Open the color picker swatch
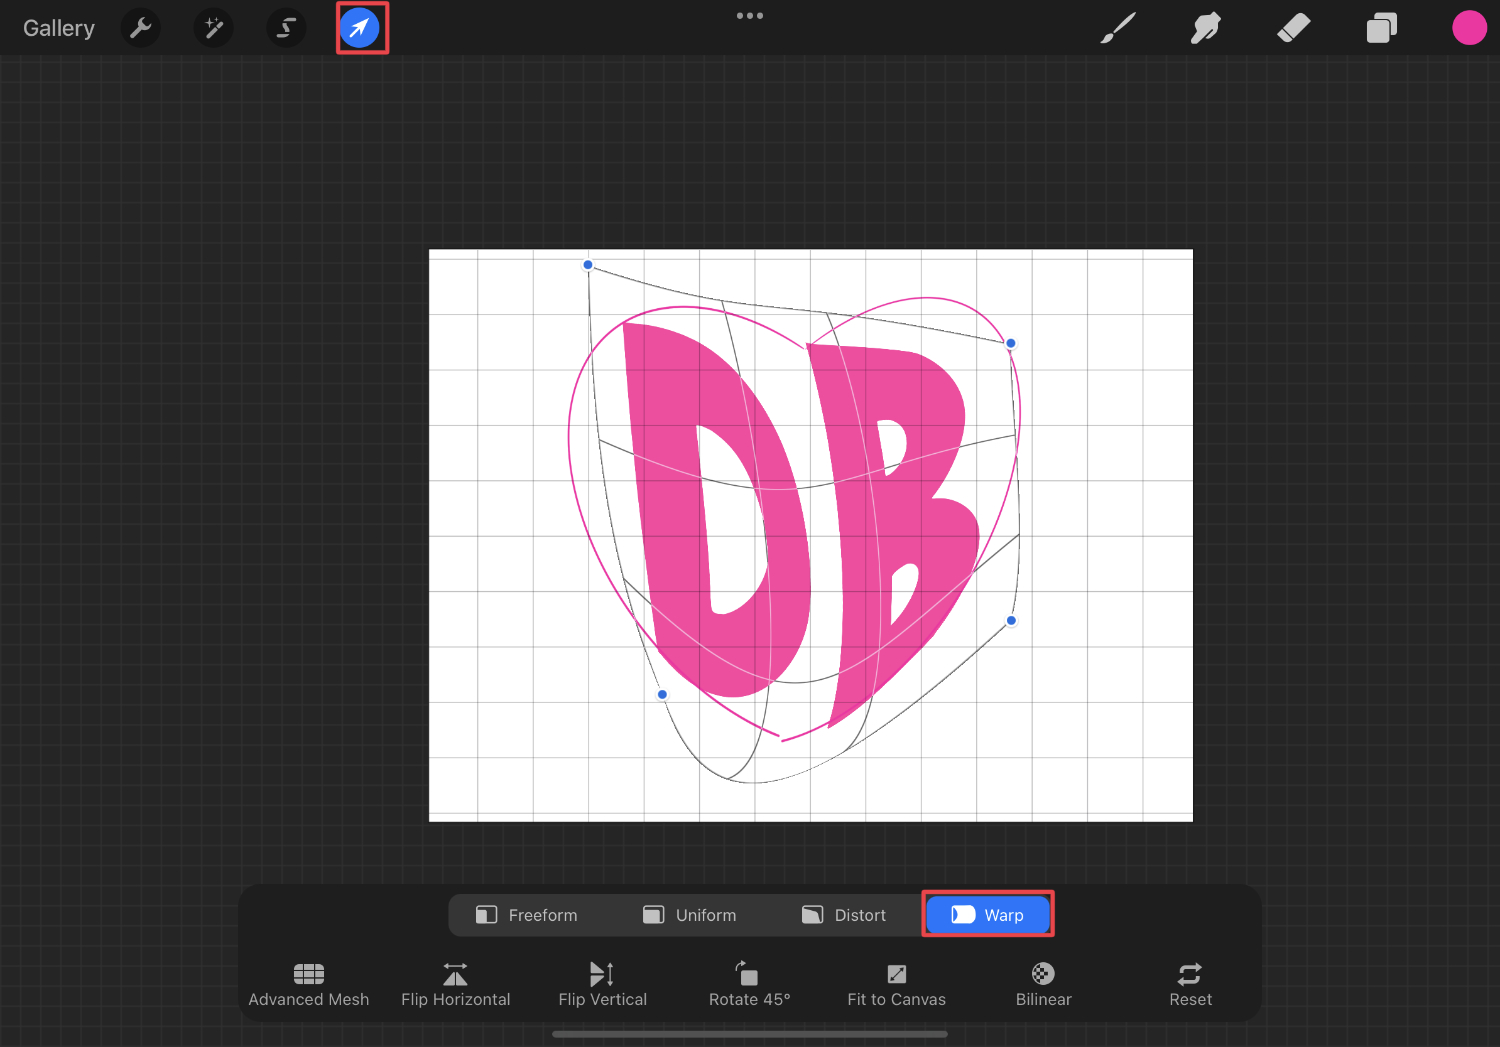Image resolution: width=1500 pixels, height=1047 pixels. tap(1469, 27)
